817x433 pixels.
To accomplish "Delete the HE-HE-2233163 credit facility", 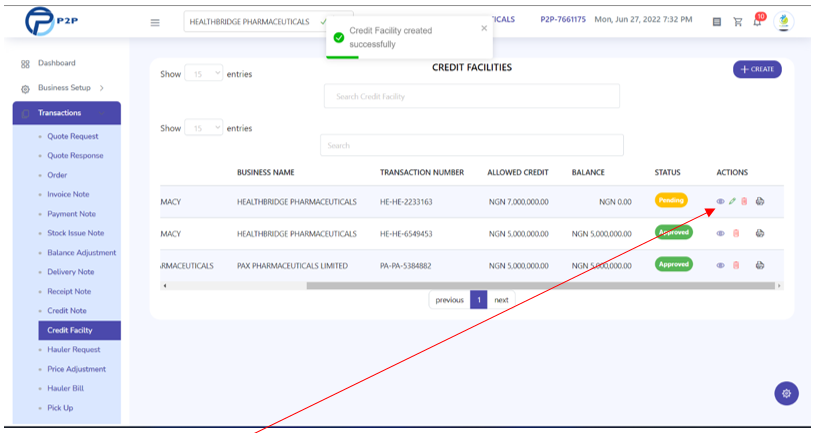I will (x=744, y=201).
